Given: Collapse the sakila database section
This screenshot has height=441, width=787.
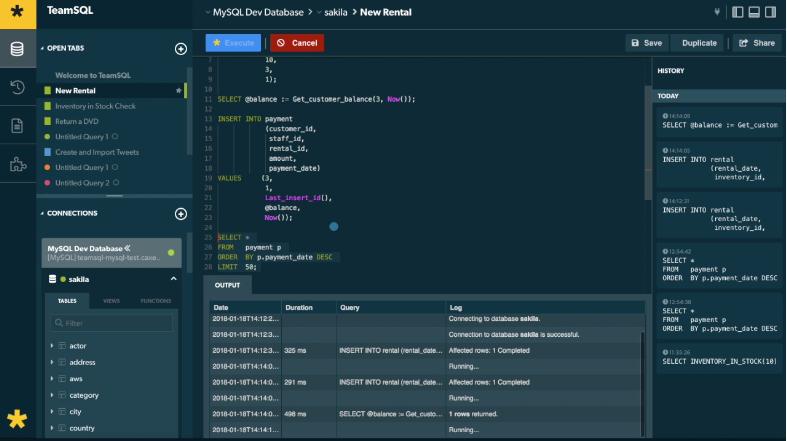Looking at the screenshot, I should point(174,279).
